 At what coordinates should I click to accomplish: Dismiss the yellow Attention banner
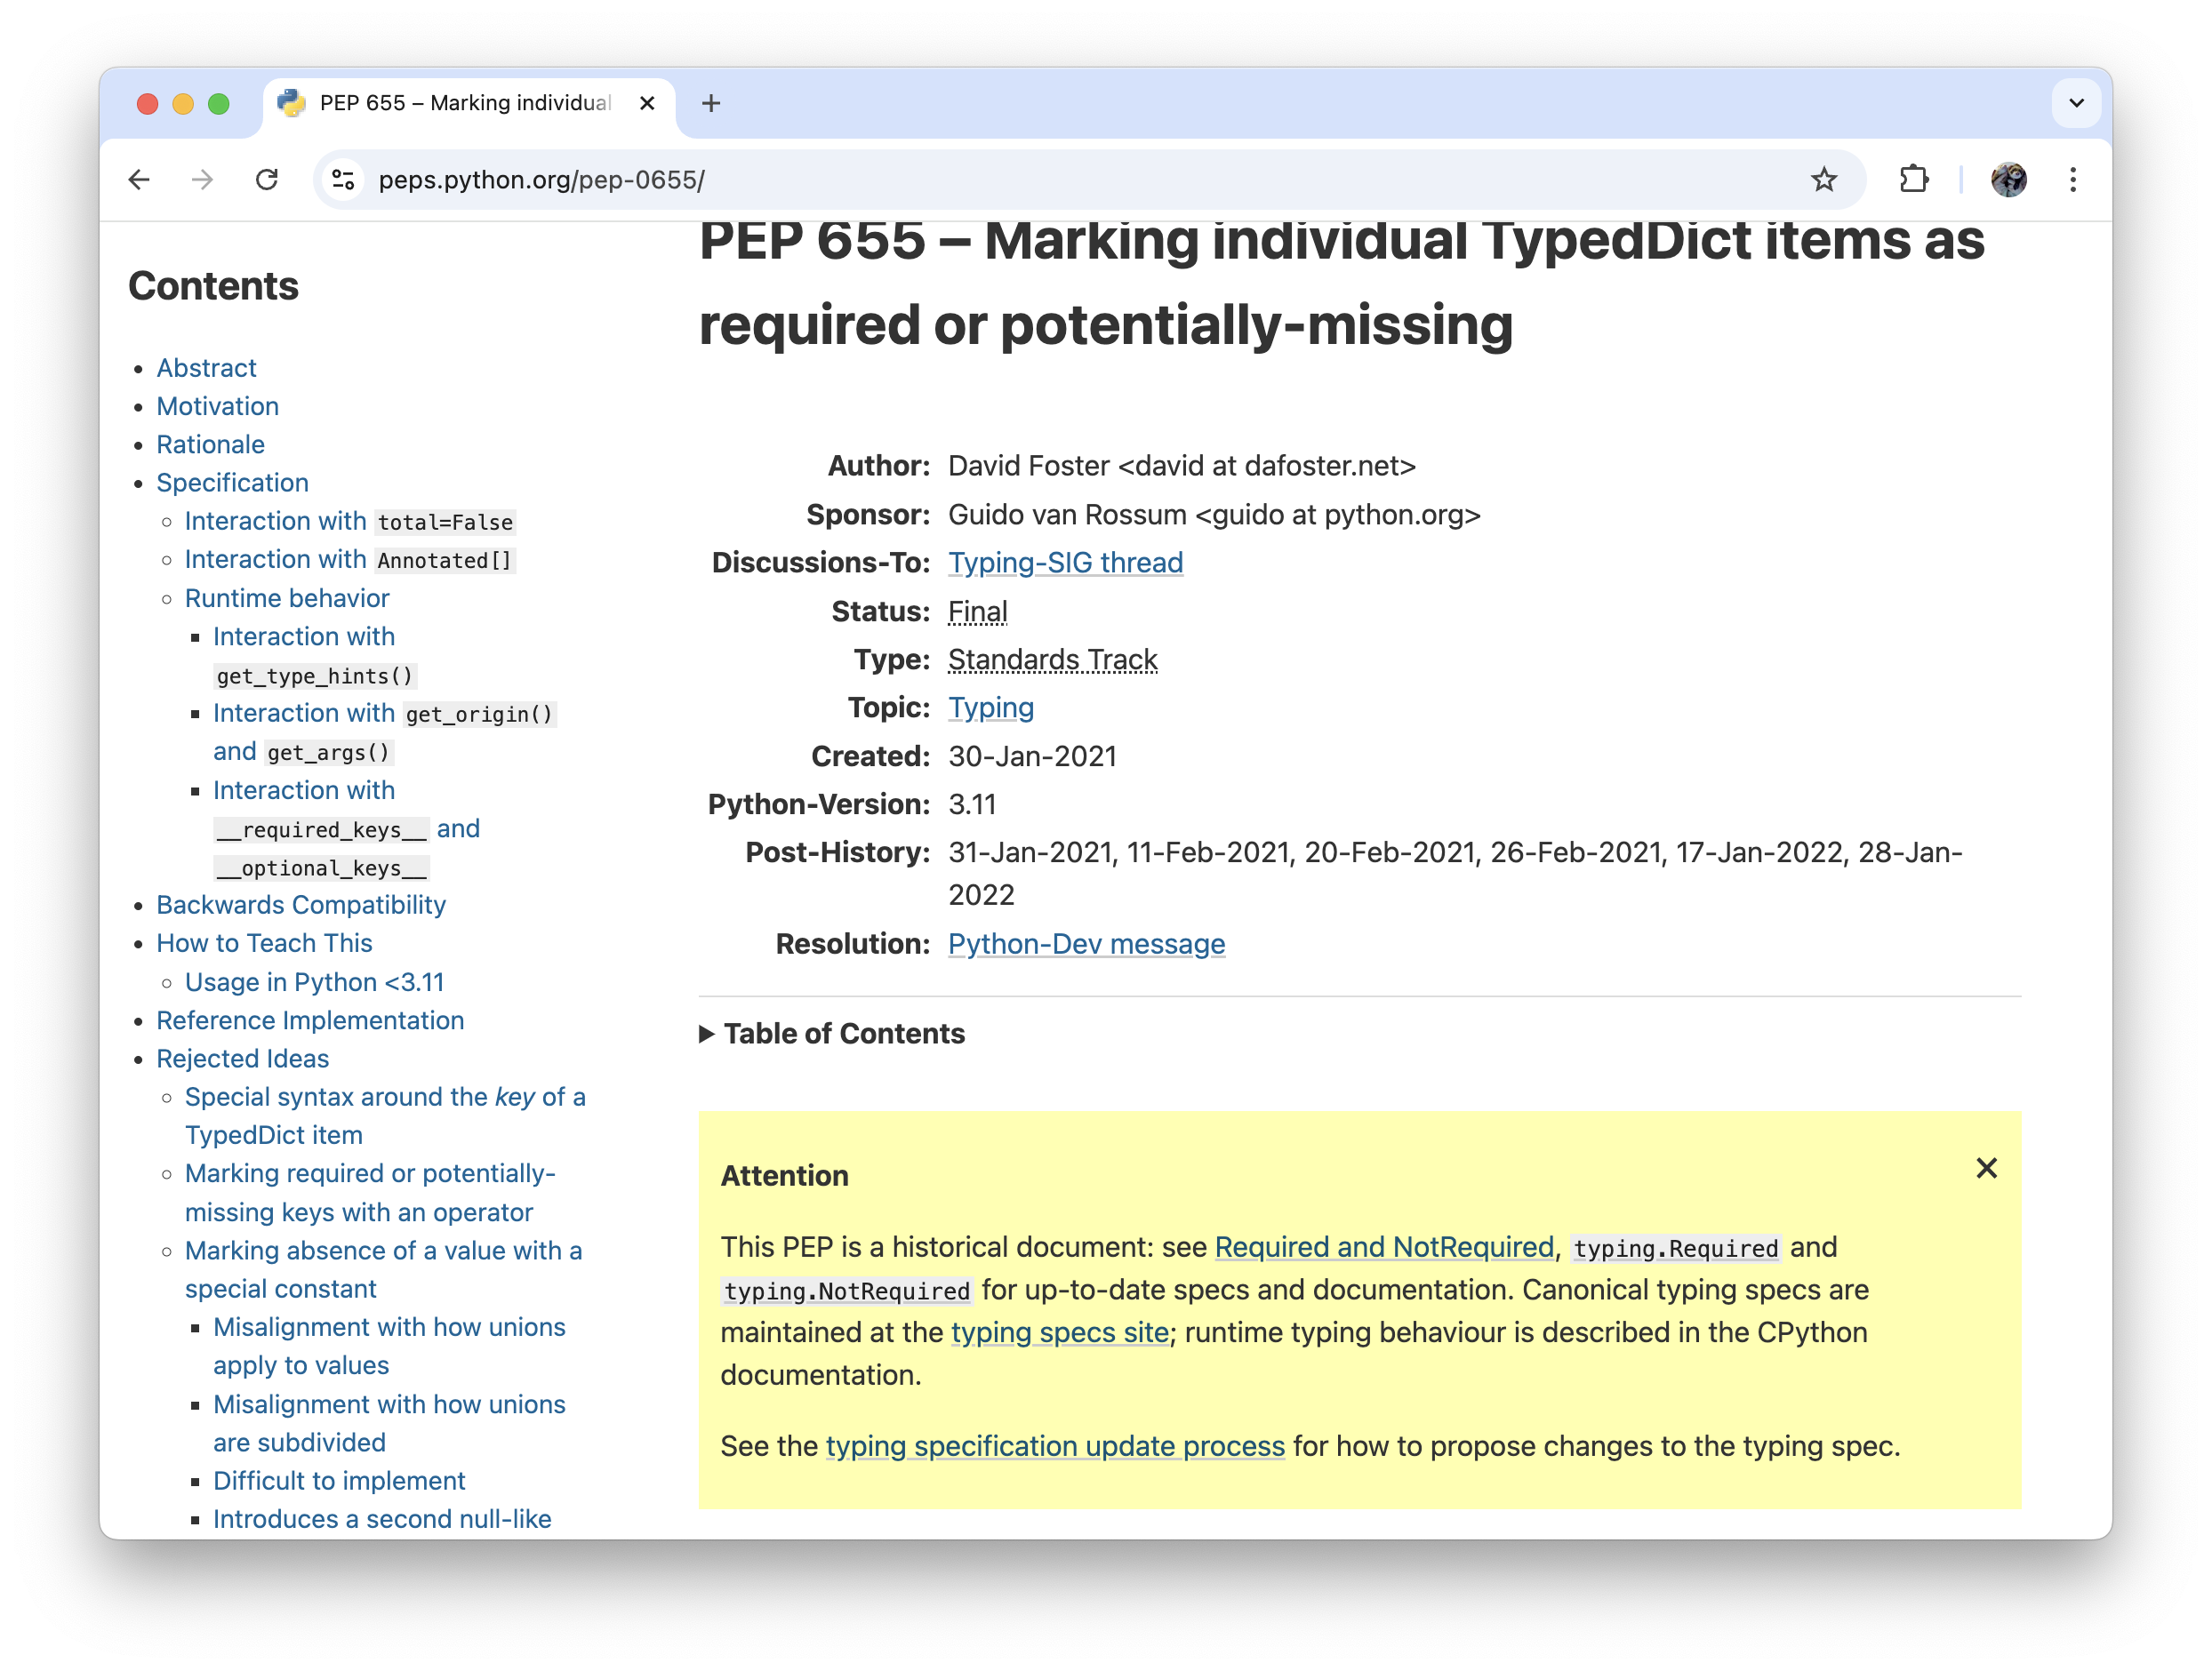coord(1986,1168)
